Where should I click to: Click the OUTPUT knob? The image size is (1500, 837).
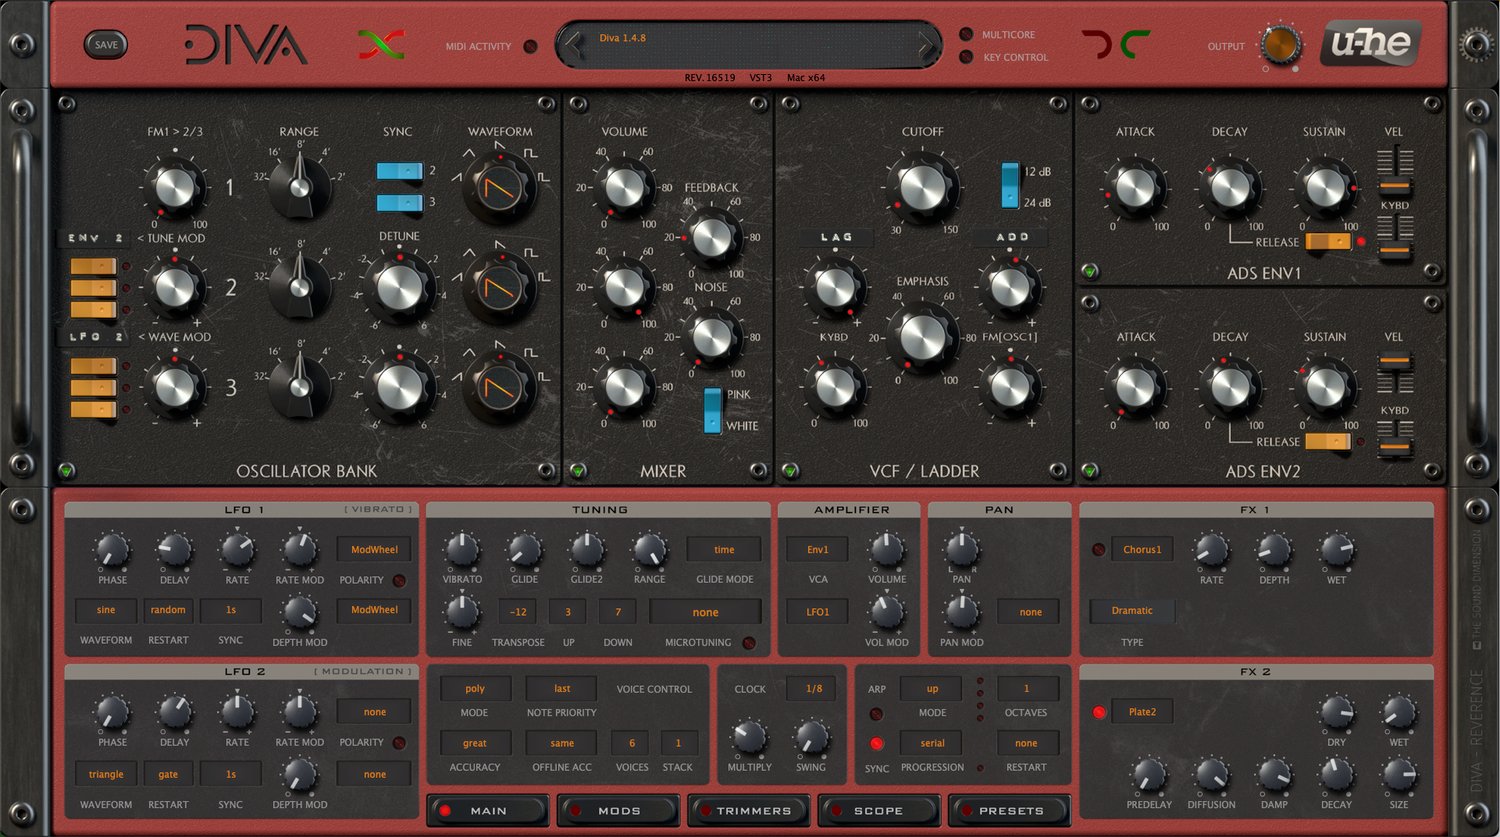[1280, 46]
